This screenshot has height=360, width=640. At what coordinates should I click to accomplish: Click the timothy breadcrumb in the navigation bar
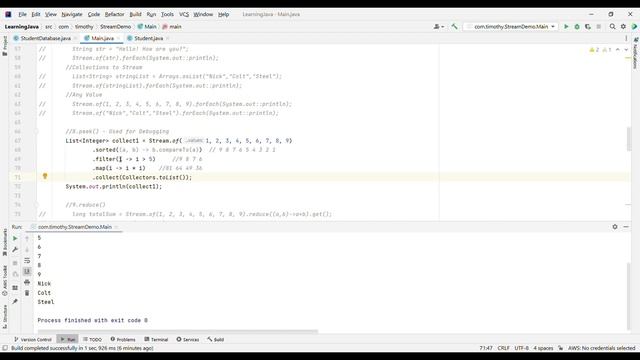84,27
